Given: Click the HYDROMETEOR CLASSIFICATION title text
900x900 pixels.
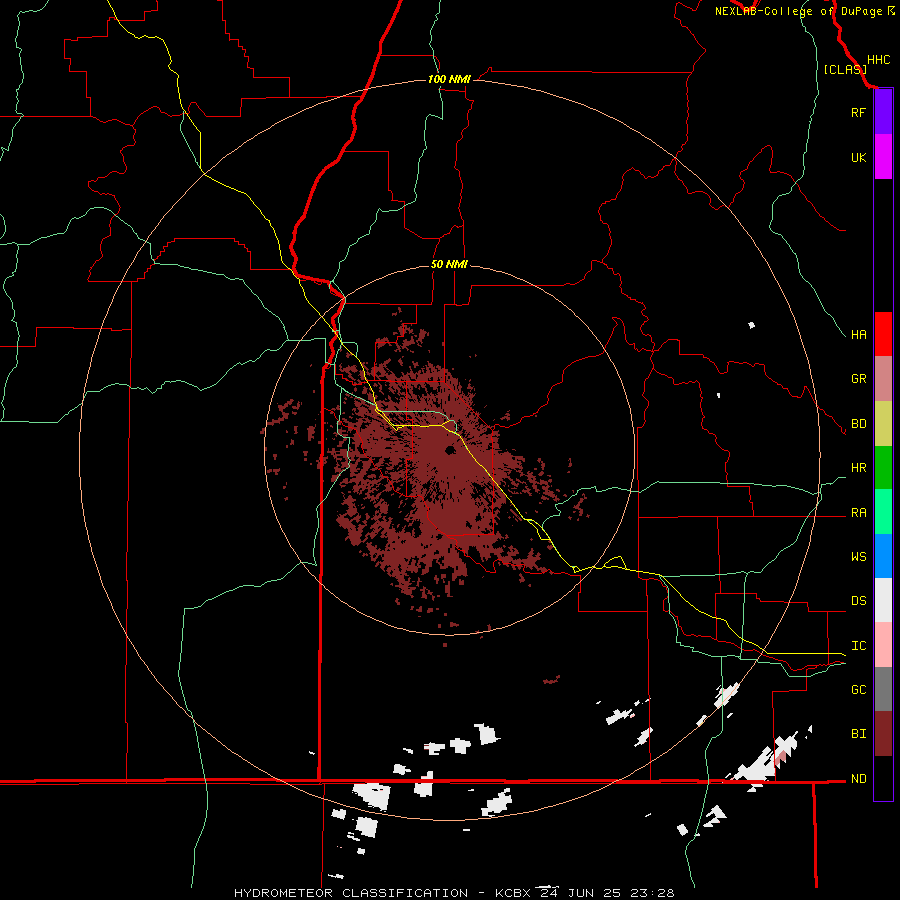Looking at the screenshot, I should tap(351, 893).
